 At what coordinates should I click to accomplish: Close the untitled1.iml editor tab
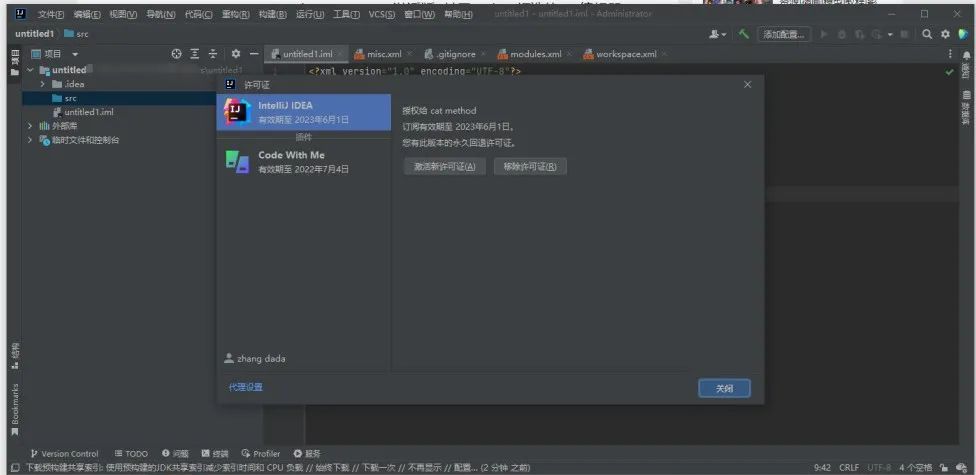click(x=340, y=54)
